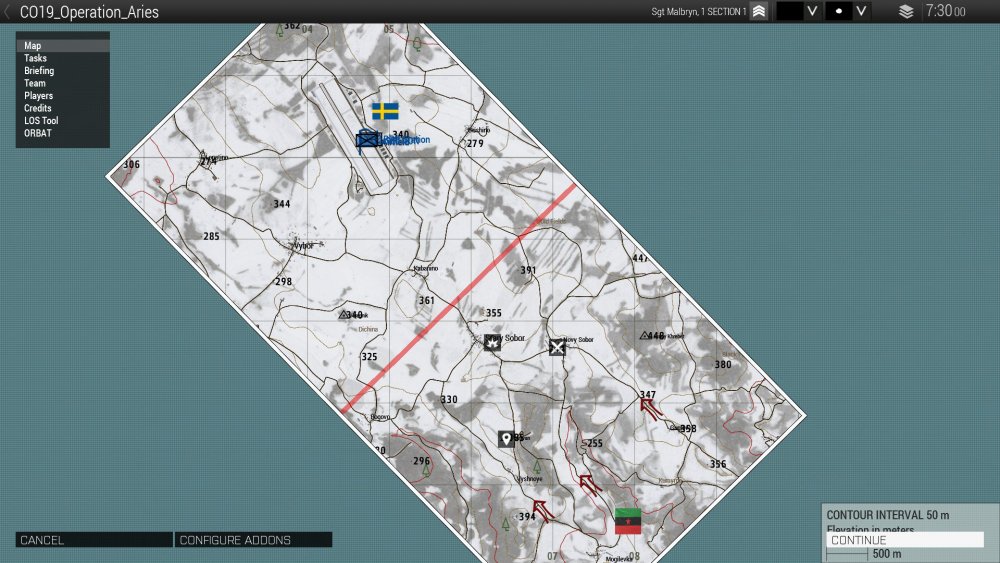1000x563 pixels.
Task: Select the location pin task marker
Action: tap(507, 439)
